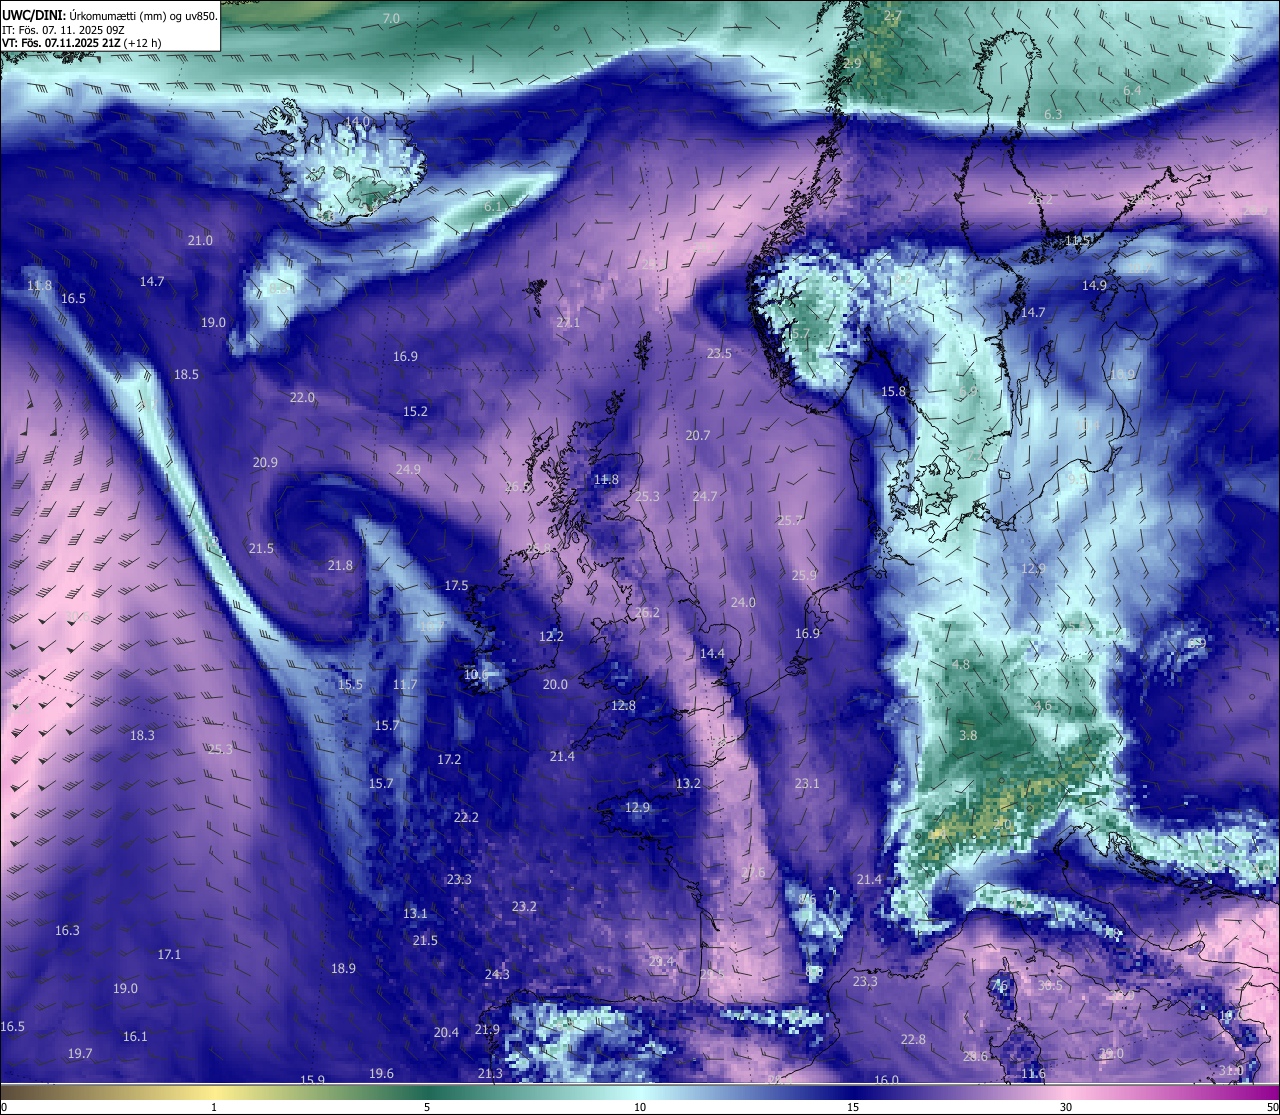Viewport: 1280px width, 1115px height.
Task: Click the 17.5 value label
Action: point(456,586)
